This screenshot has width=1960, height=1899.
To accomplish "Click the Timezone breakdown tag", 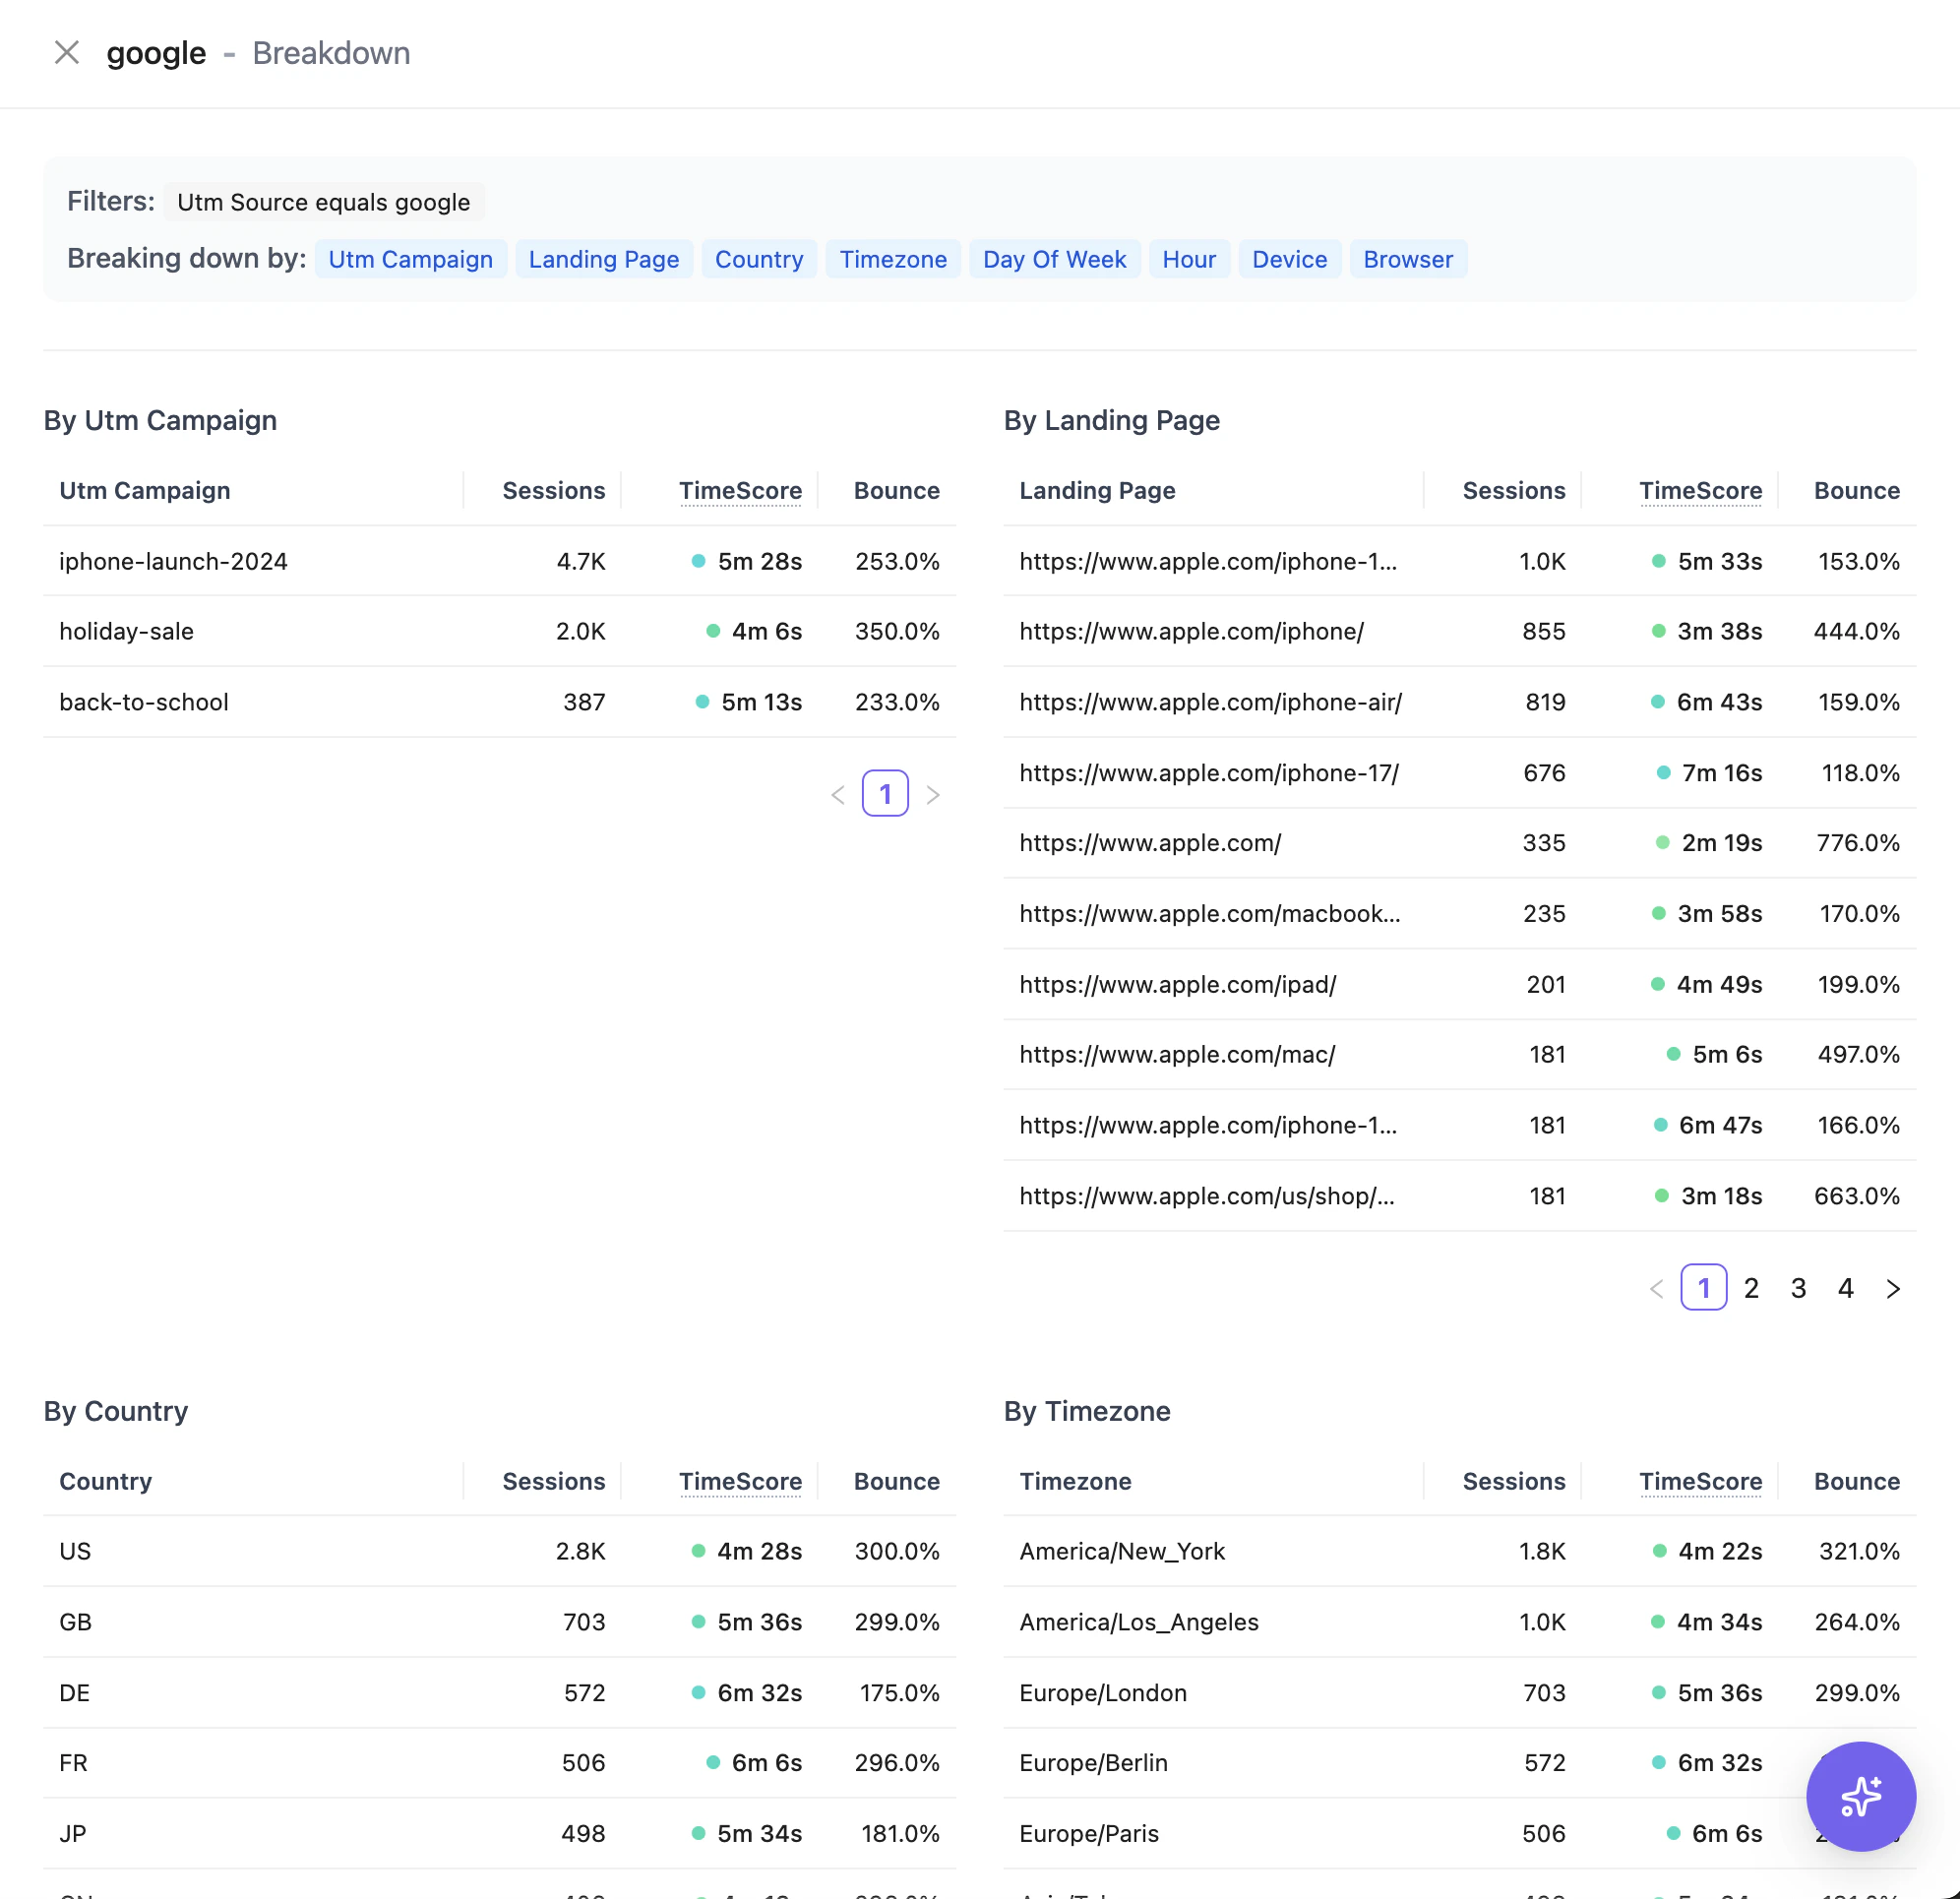I will (x=893, y=259).
